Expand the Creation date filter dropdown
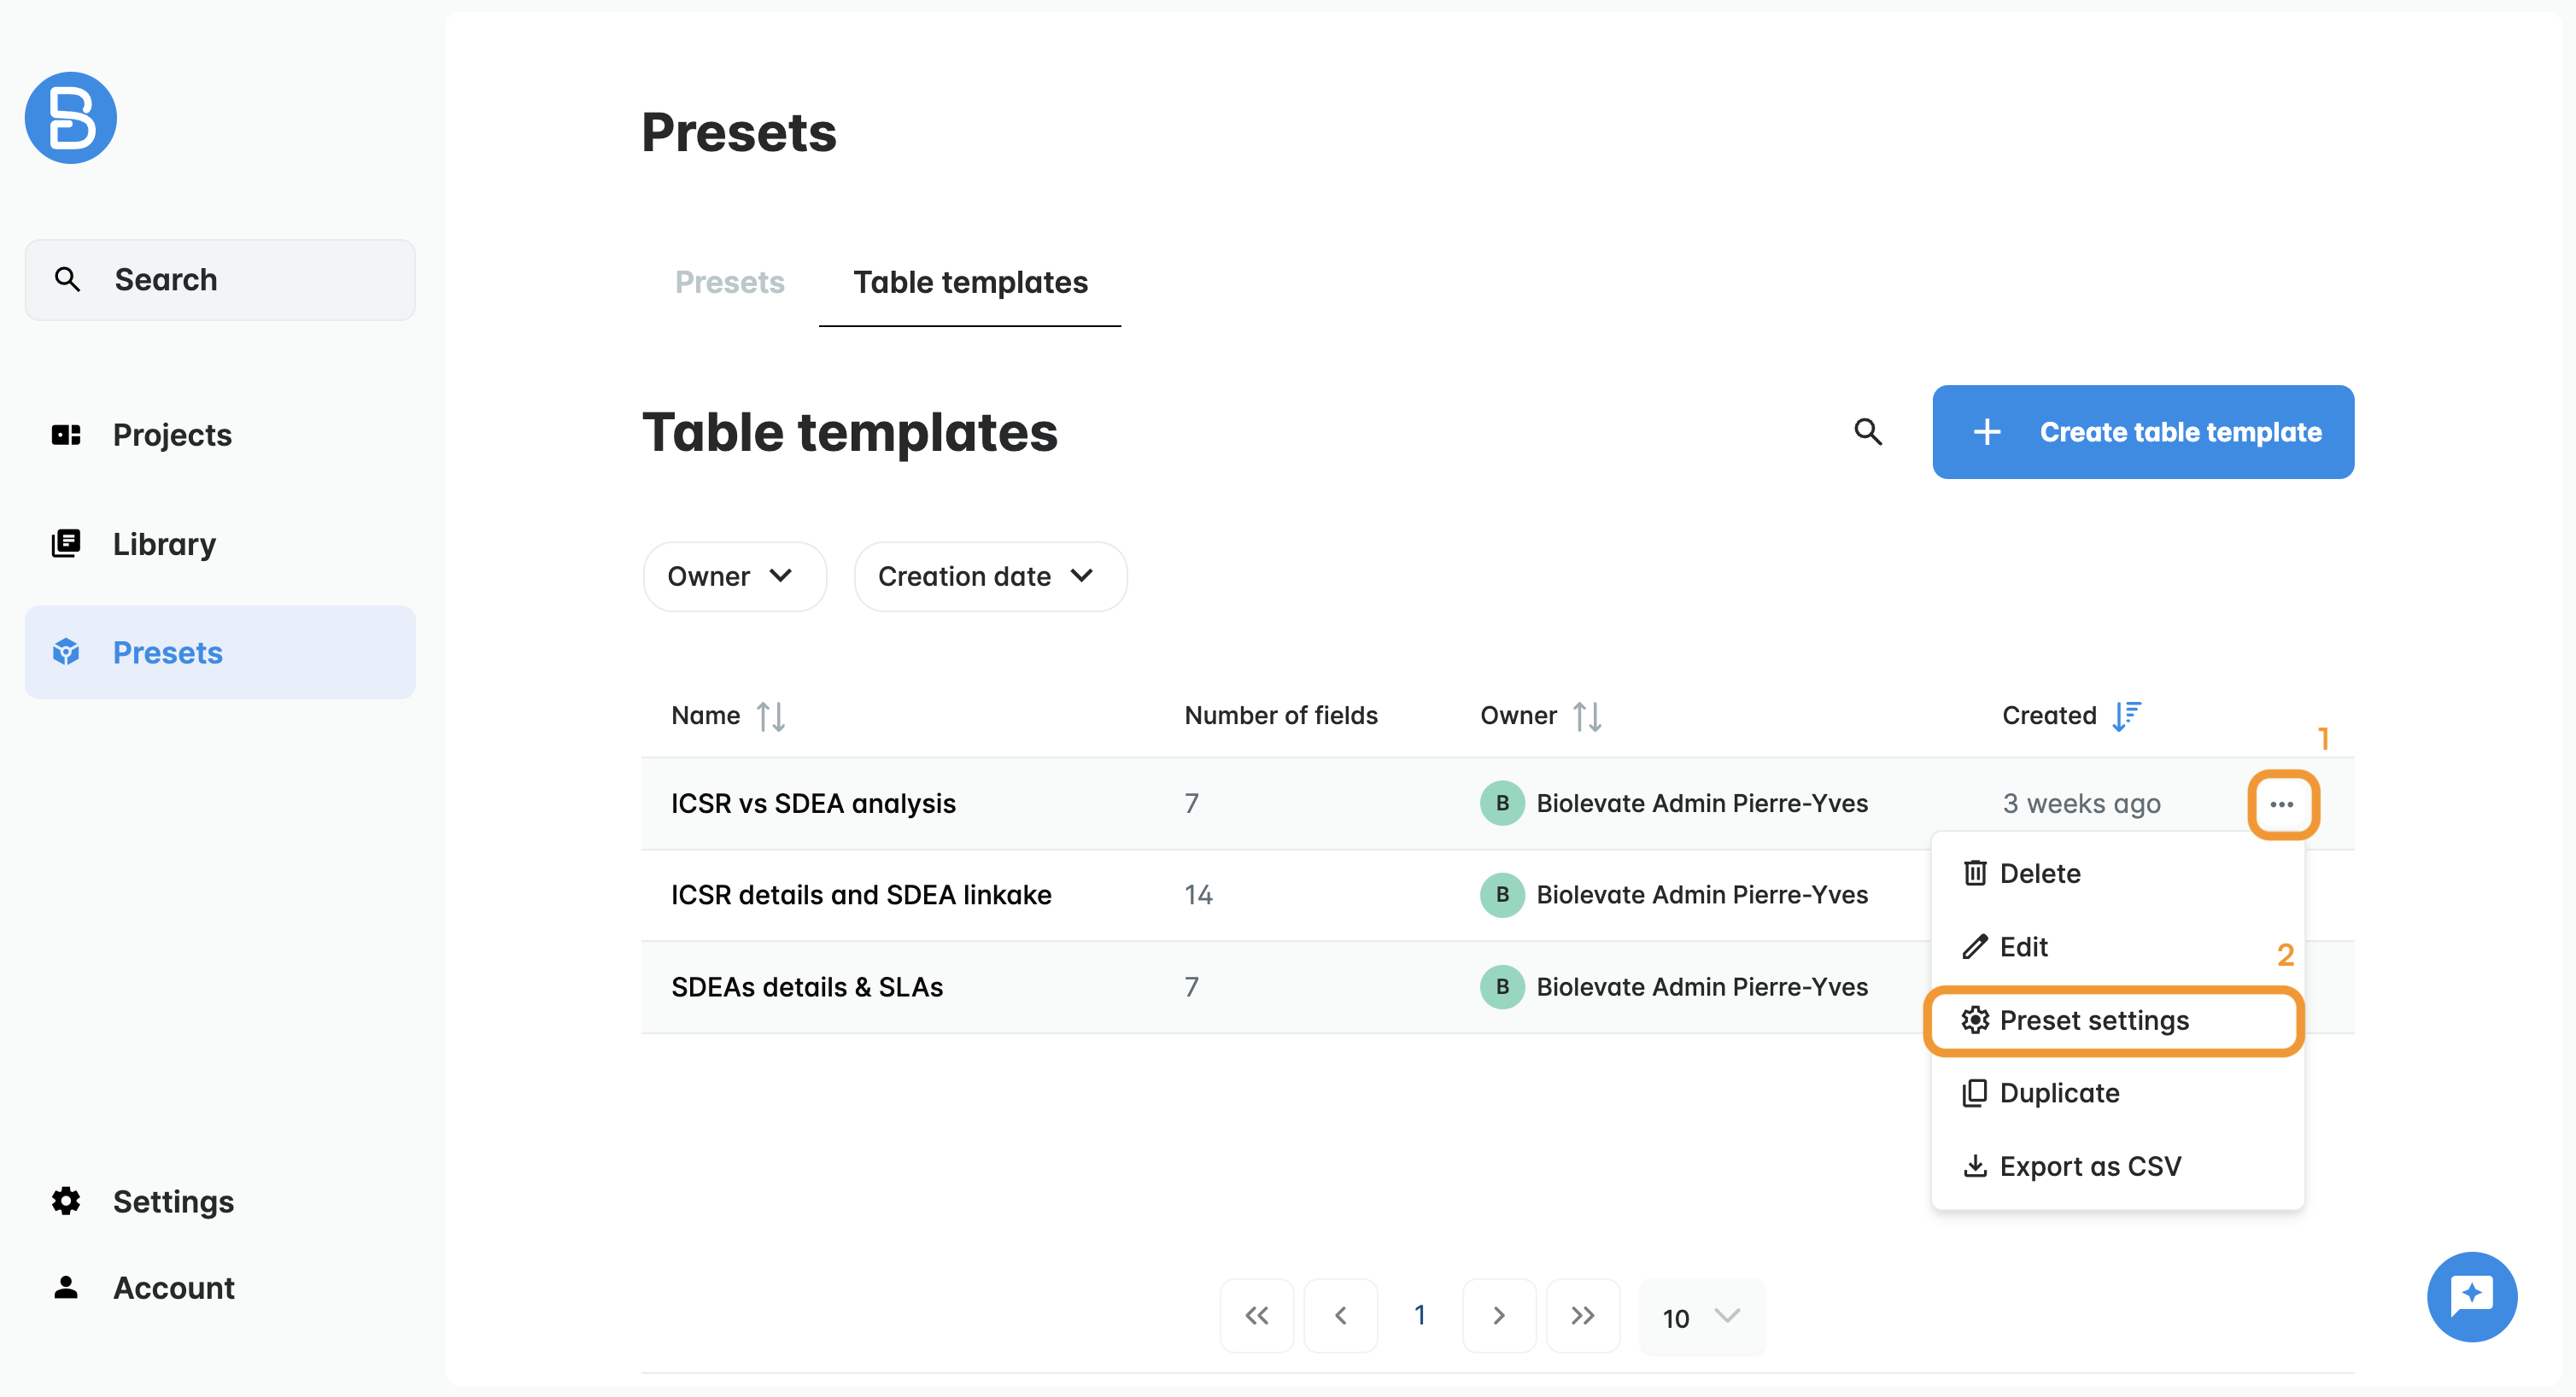This screenshot has height=1397, width=2576. click(989, 577)
